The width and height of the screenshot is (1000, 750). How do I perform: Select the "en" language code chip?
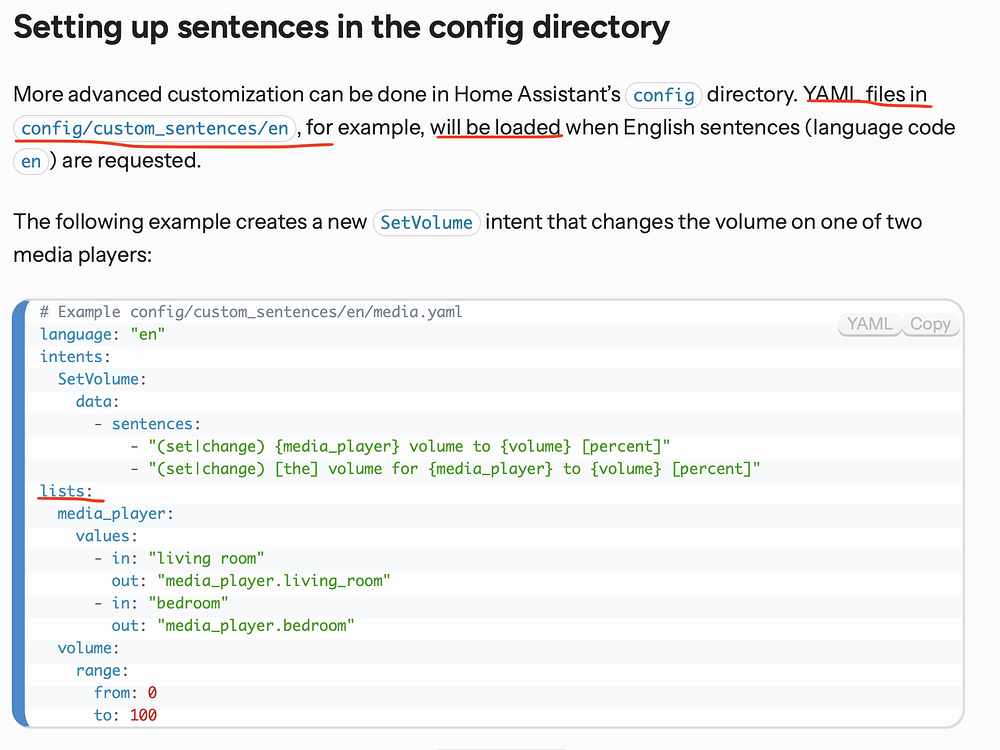coord(31,161)
